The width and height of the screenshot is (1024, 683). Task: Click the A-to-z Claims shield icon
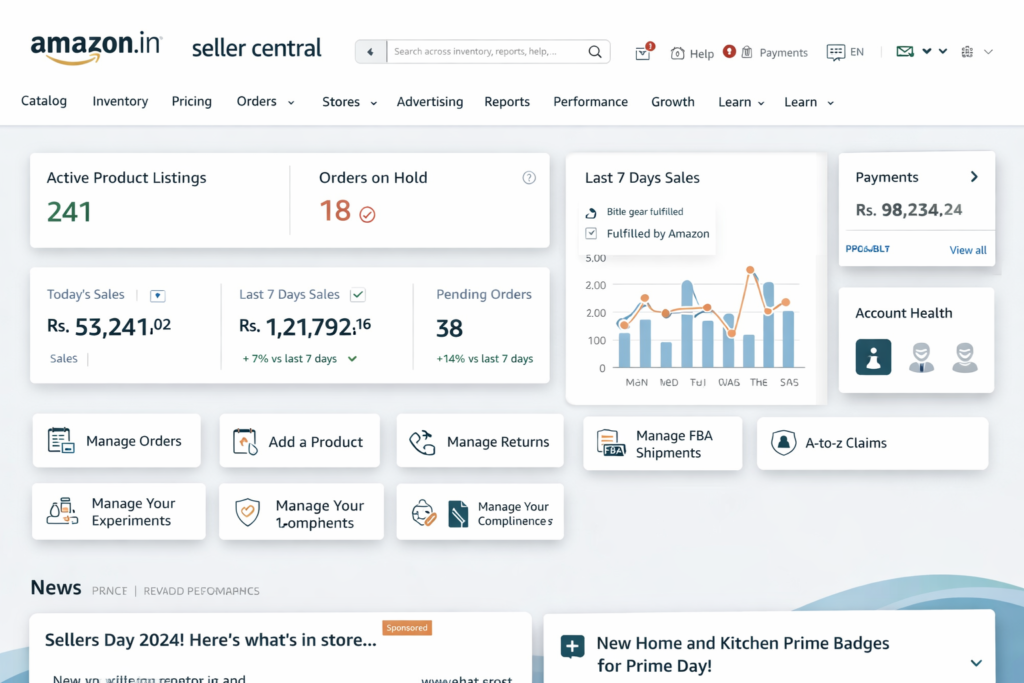pyautogui.click(x=783, y=443)
